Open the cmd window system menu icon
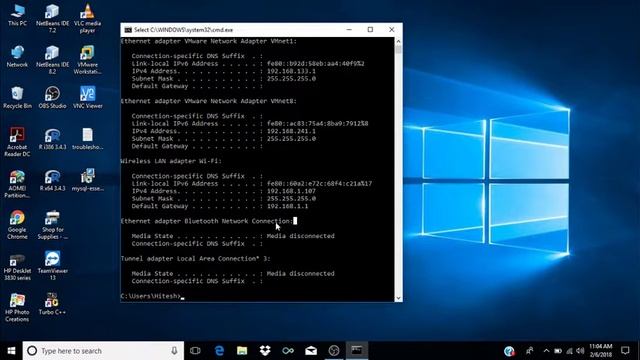640x360 pixels. coord(128,30)
